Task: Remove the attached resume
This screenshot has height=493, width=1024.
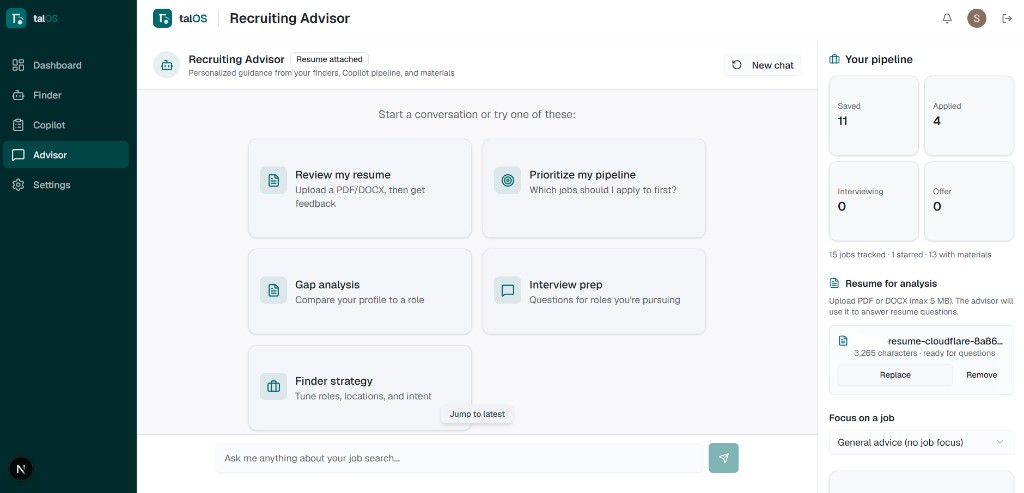Action: point(982,375)
